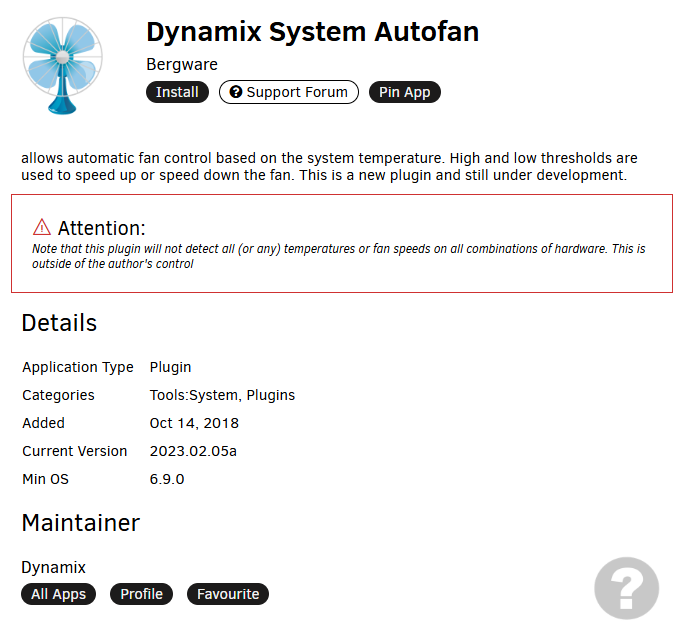Click the plugin description paragraph

pos(329,166)
